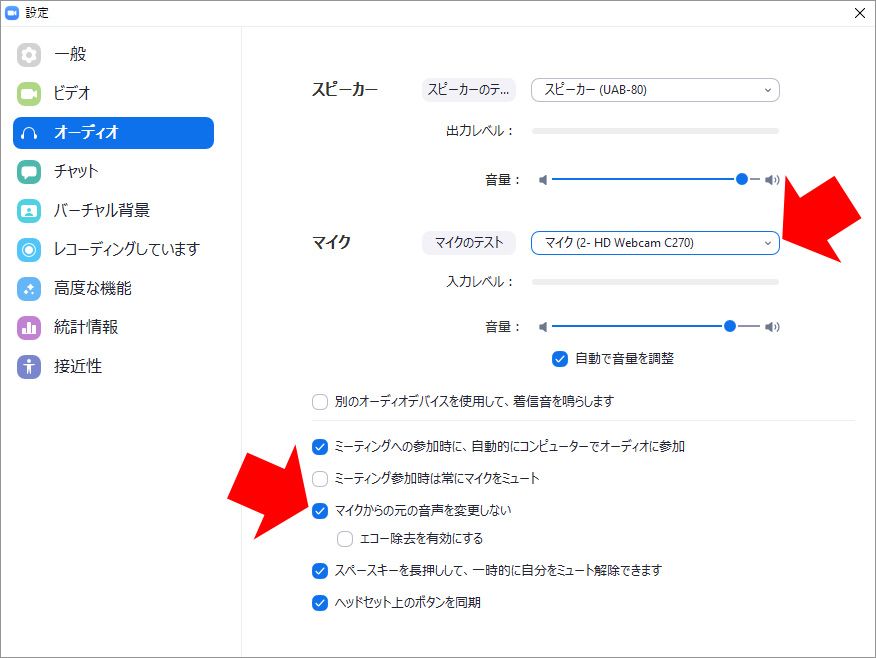This screenshot has width=876, height=658.
Task: Click the gear icon for 一般 settings
Action: click(29, 55)
